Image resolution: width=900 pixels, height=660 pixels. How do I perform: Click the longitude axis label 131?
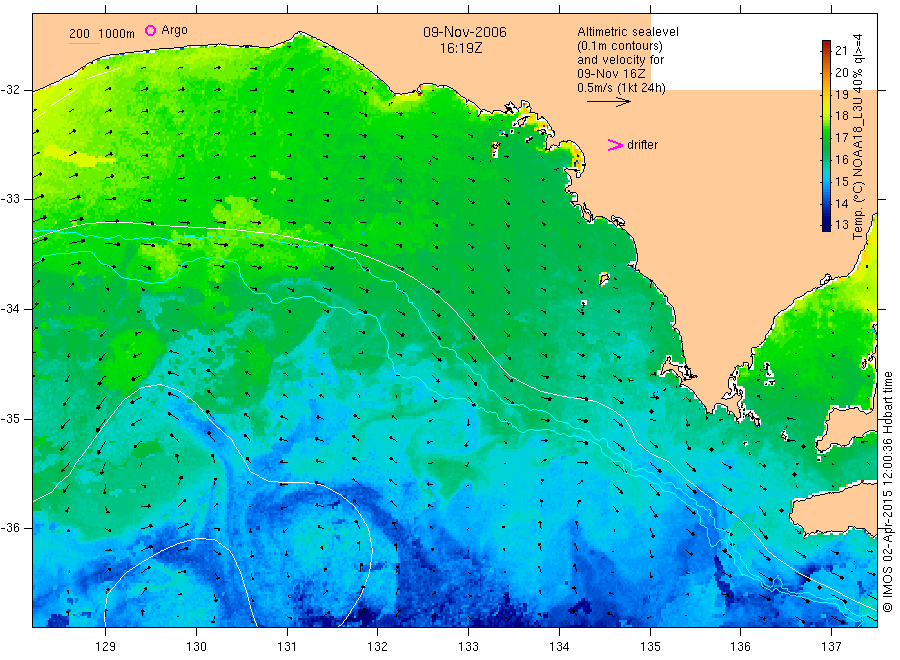[x=287, y=647]
